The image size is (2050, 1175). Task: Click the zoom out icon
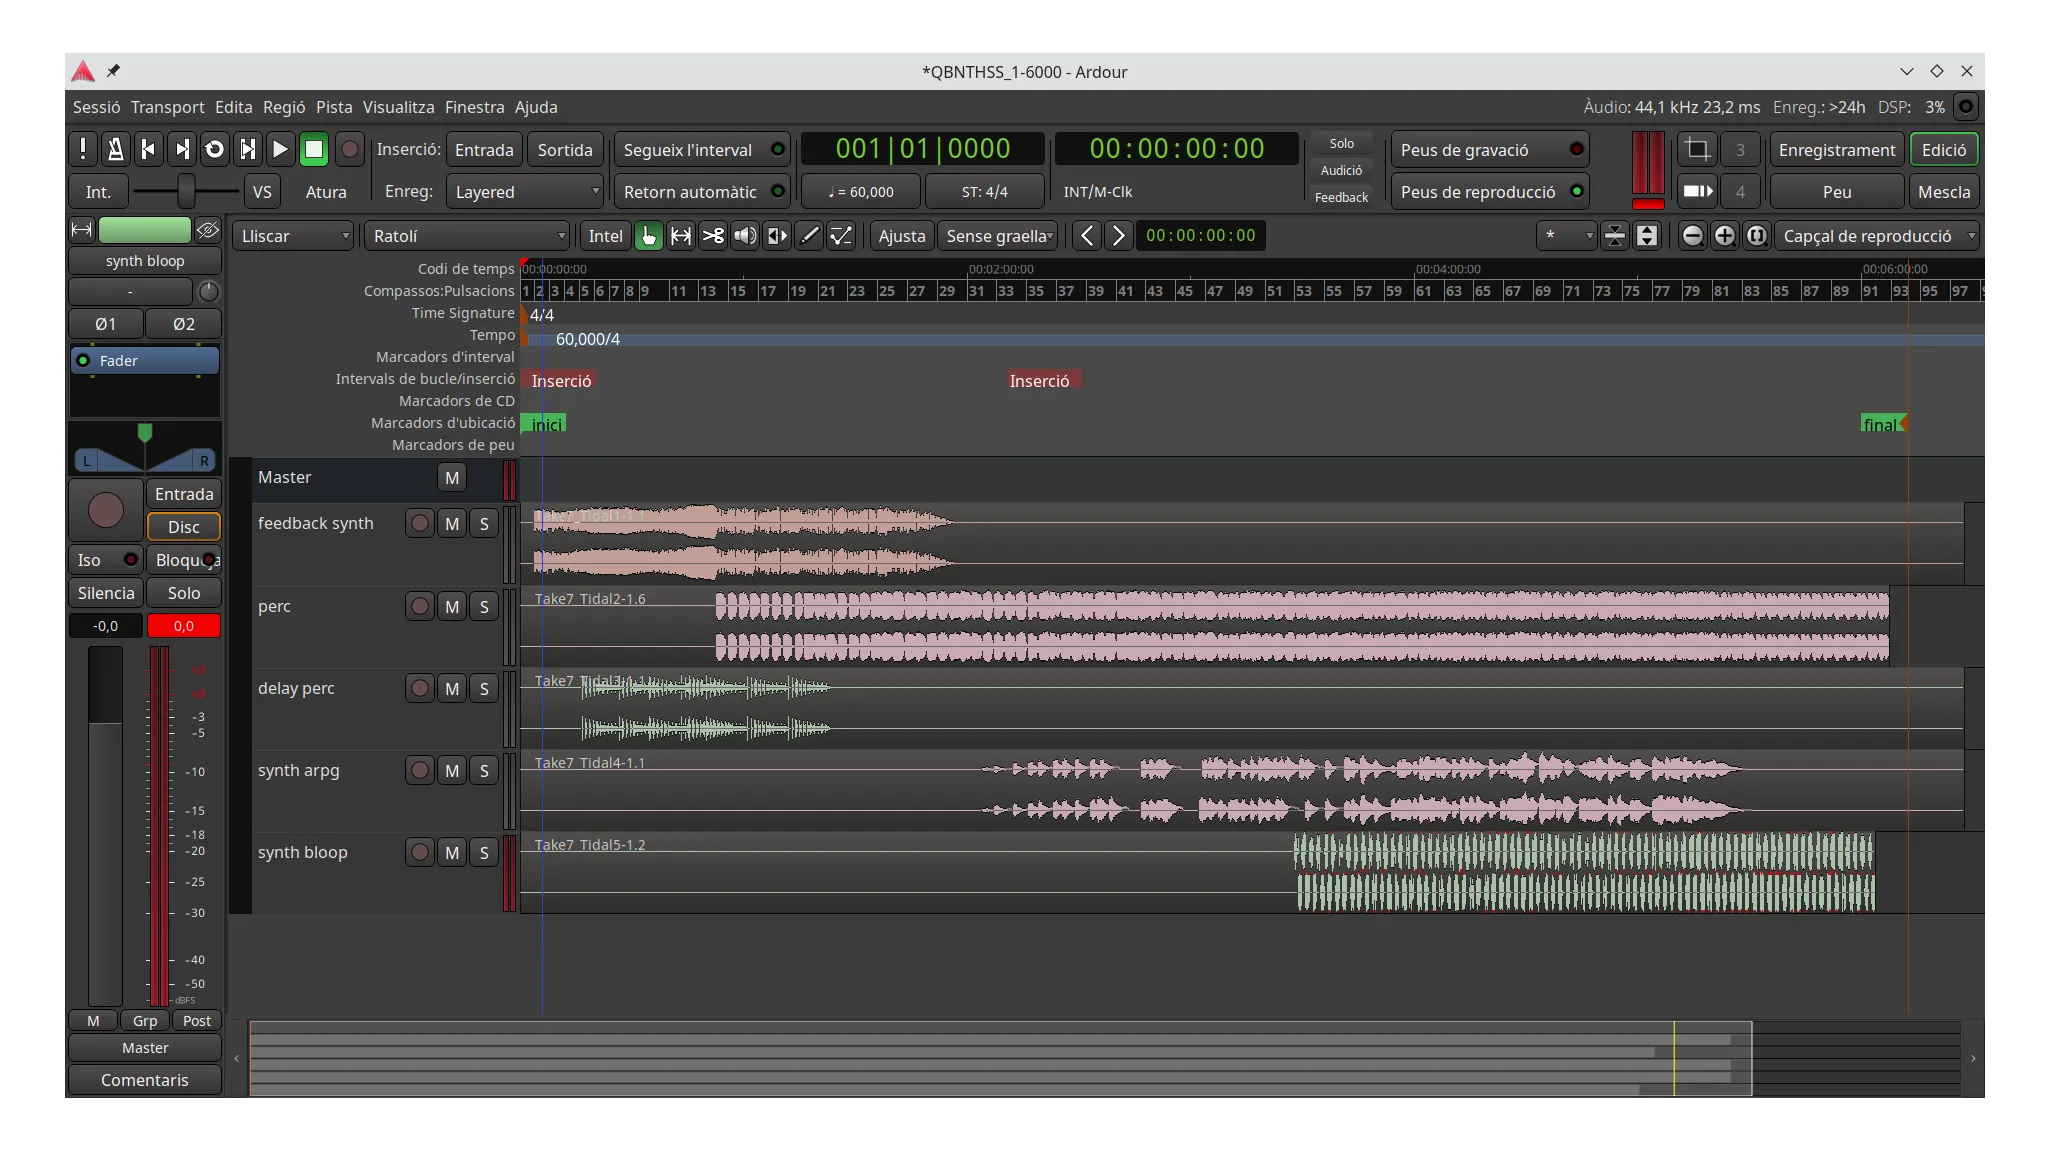click(x=1692, y=236)
